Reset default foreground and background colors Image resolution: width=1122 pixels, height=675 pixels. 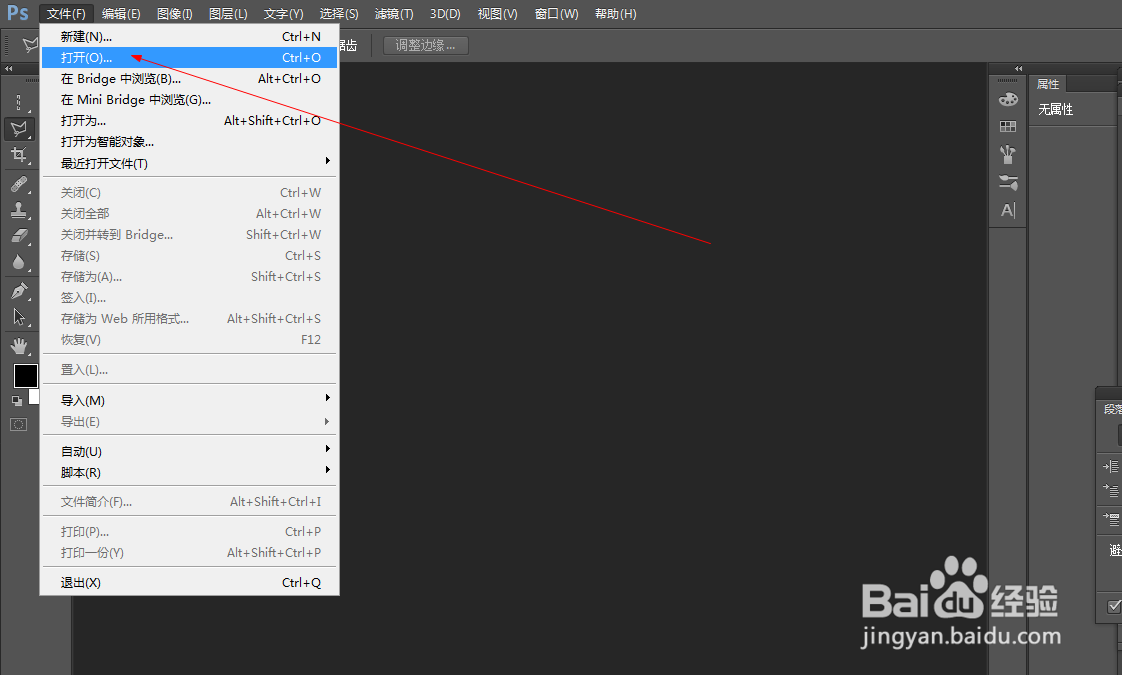(x=16, y=401)
